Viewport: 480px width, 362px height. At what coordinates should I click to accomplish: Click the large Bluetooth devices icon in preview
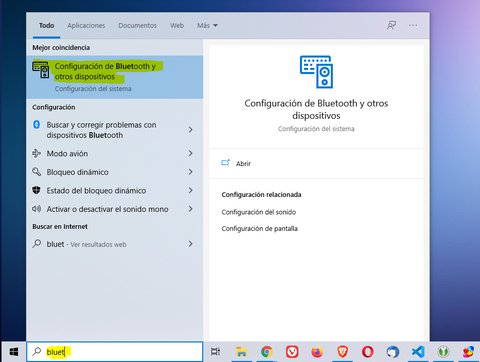[x=316, y=72]
